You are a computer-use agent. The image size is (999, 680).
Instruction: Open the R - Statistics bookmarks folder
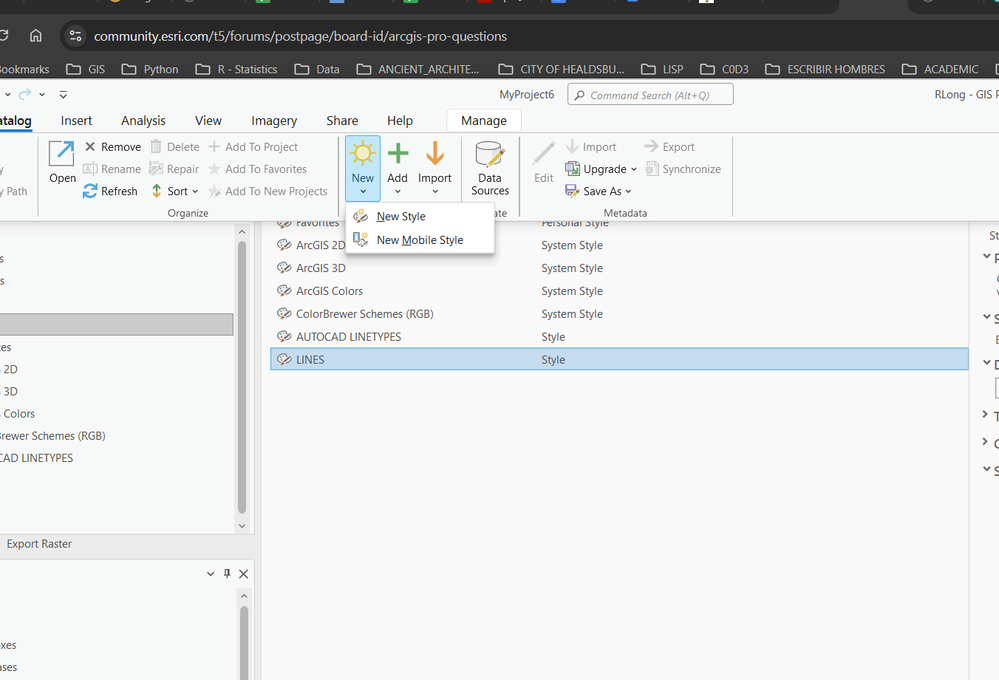(236, 69)
